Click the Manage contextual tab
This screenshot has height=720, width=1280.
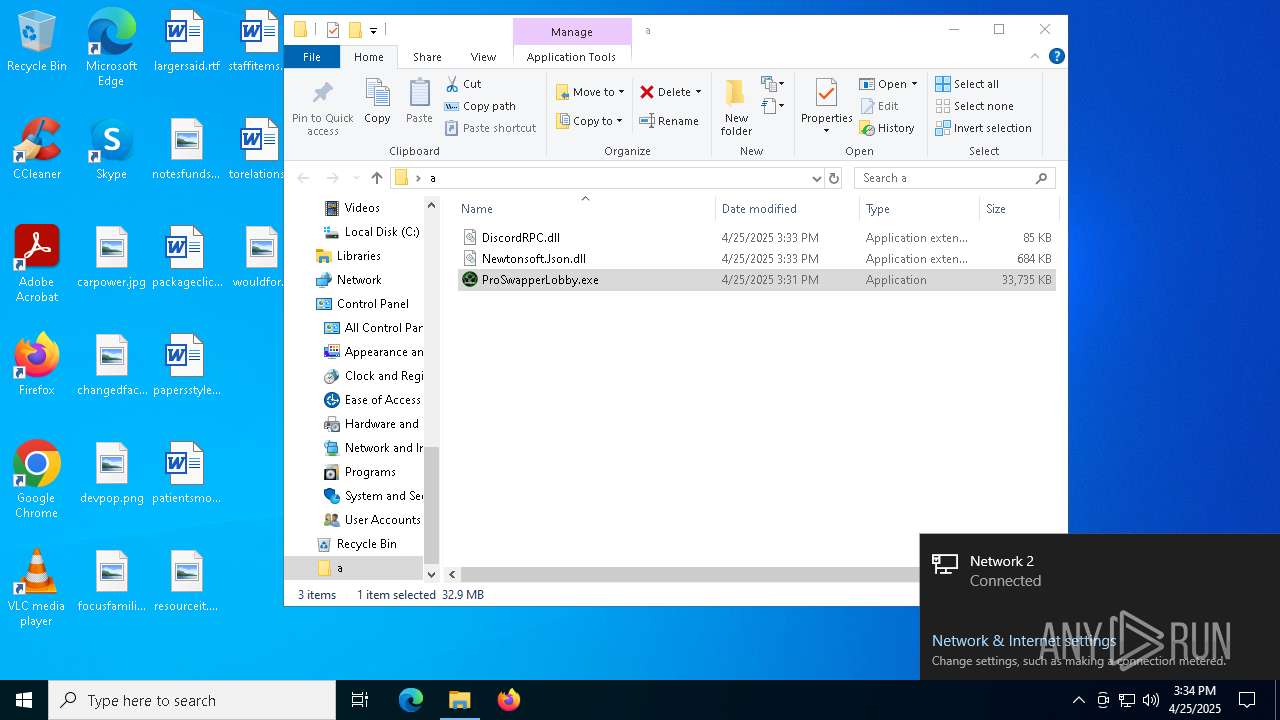tap(572, 32)
